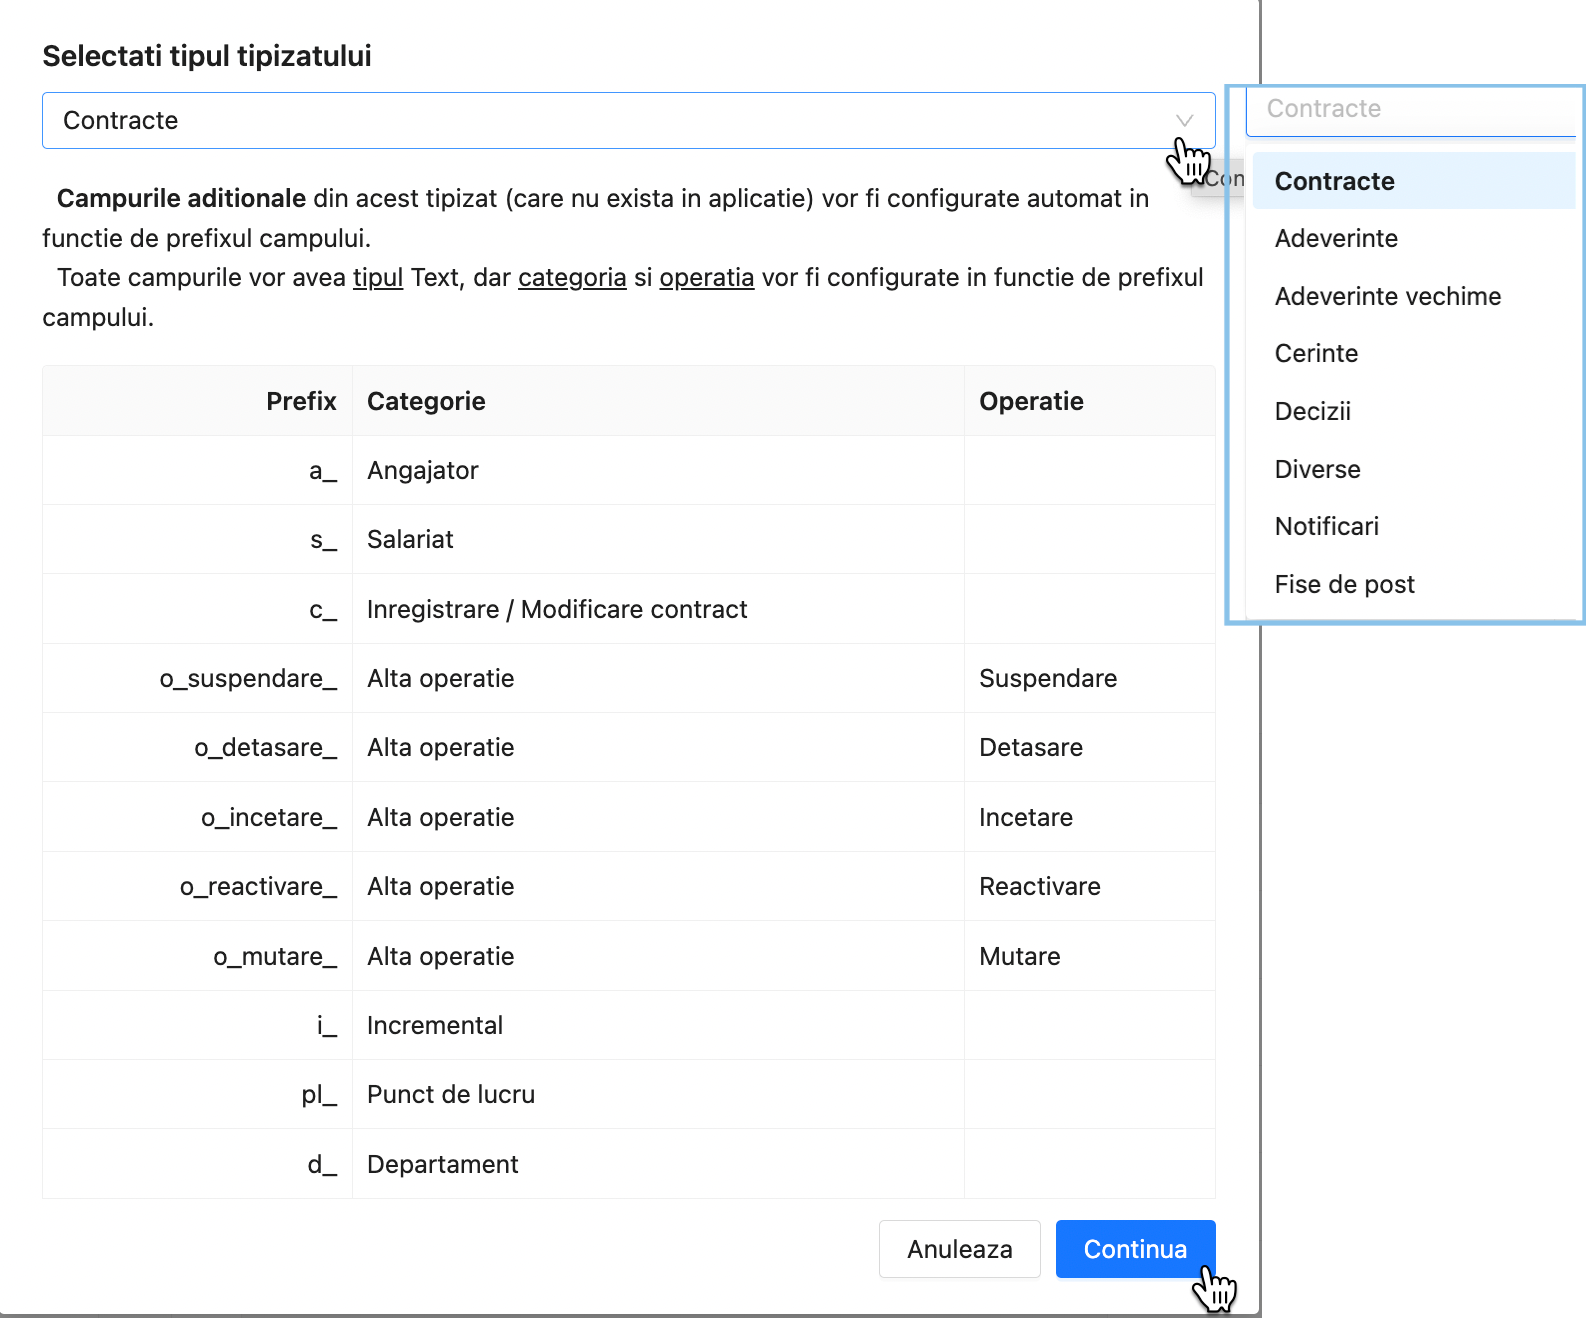
Task: Click the Continua button
Action: click(1136, 1249)
